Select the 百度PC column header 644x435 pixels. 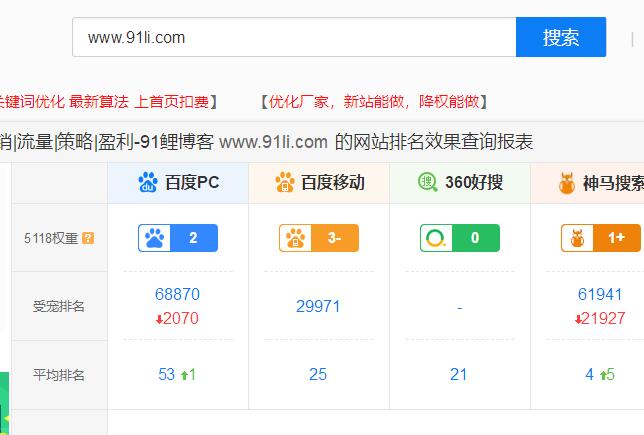(178, 183)
